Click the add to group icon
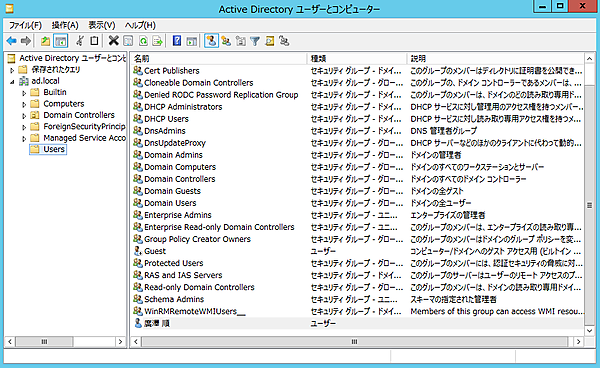 (x=284, y=41)
